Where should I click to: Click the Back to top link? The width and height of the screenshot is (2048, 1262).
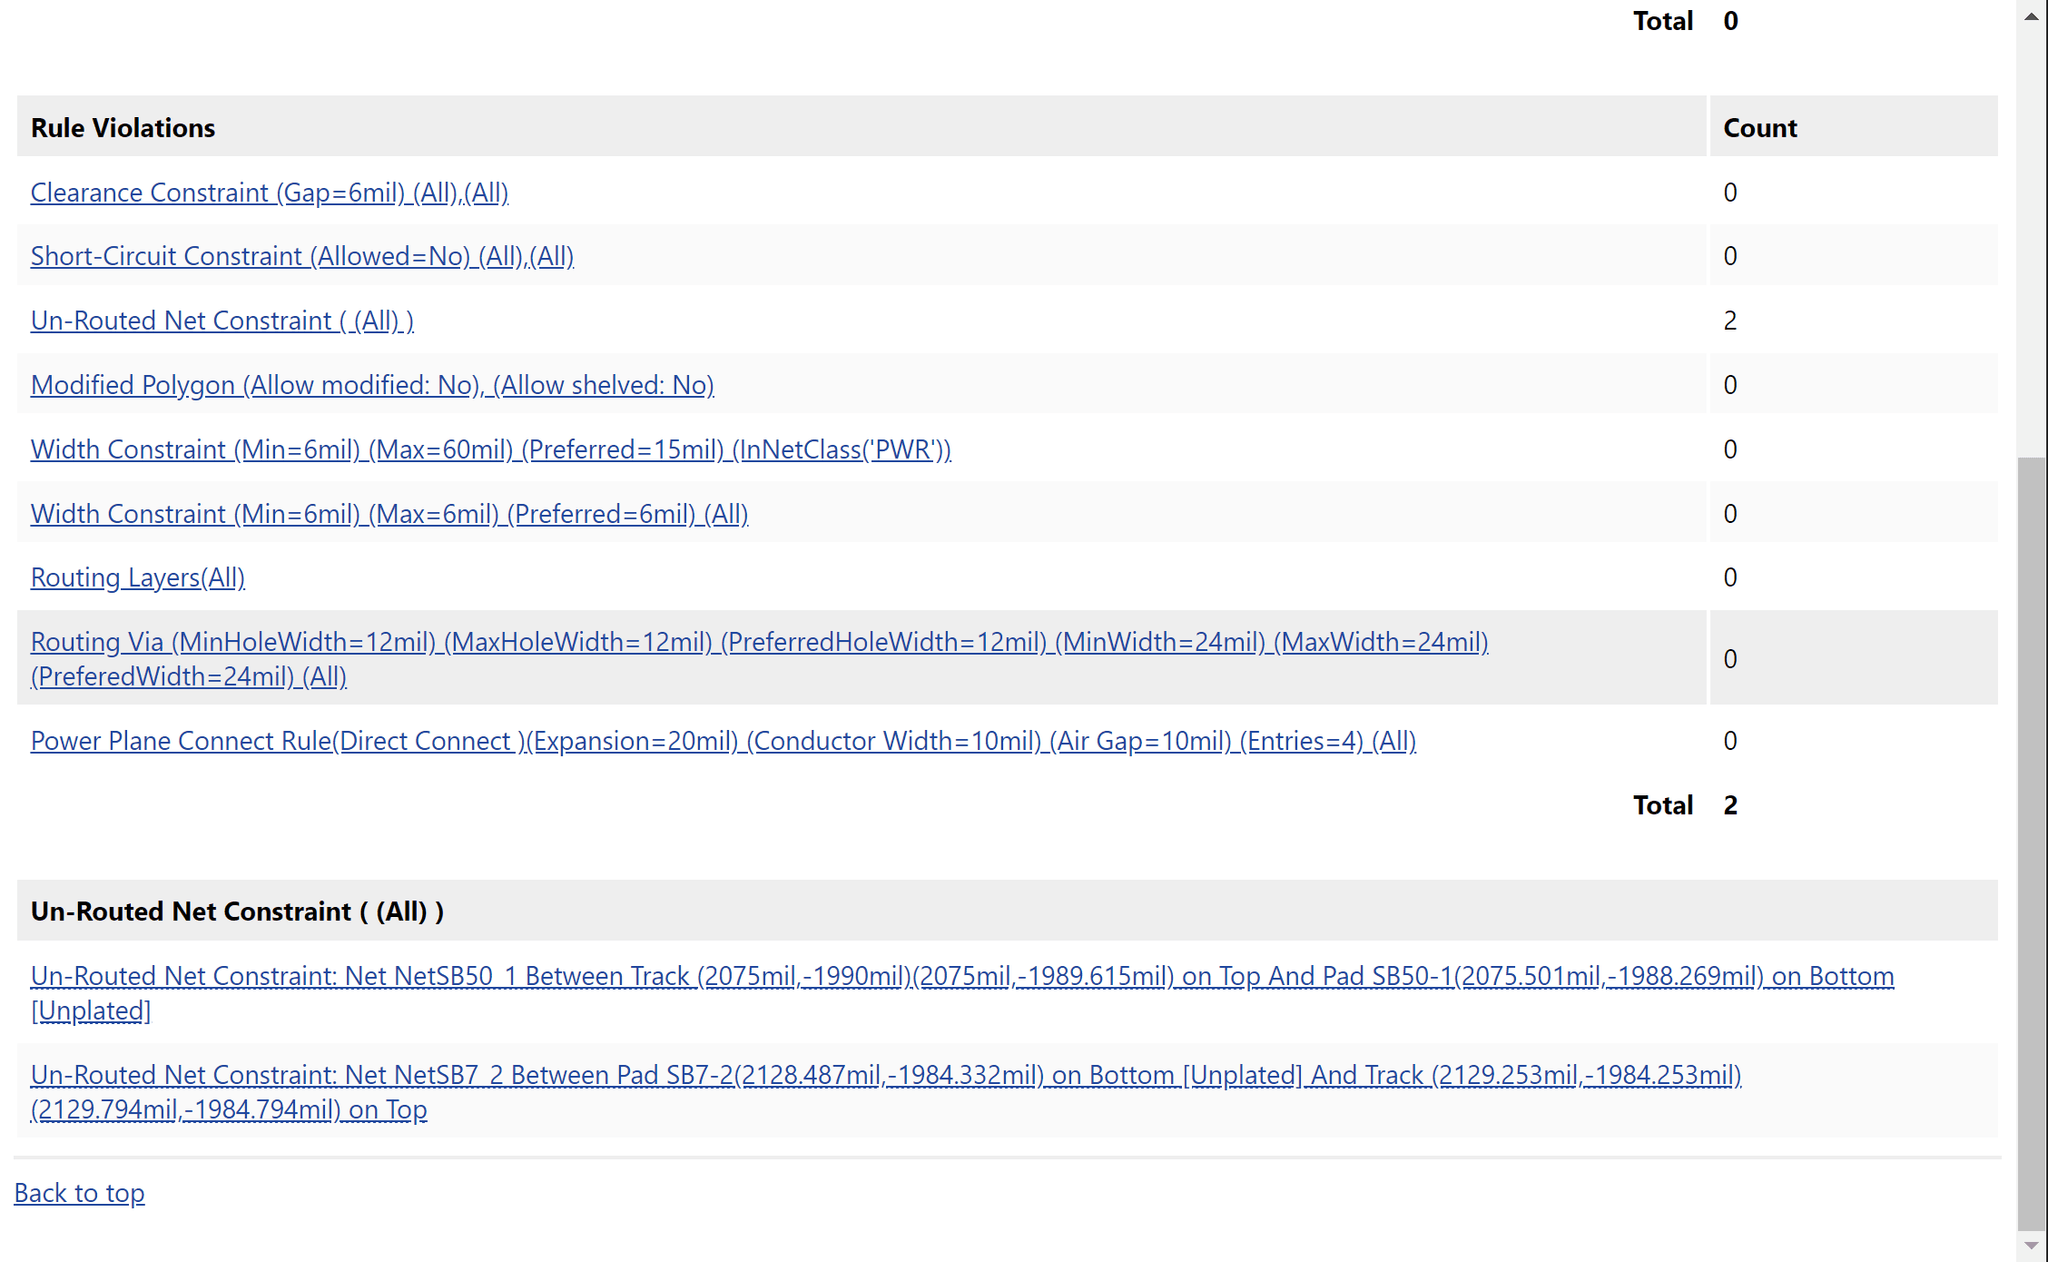pos(79,1193)
